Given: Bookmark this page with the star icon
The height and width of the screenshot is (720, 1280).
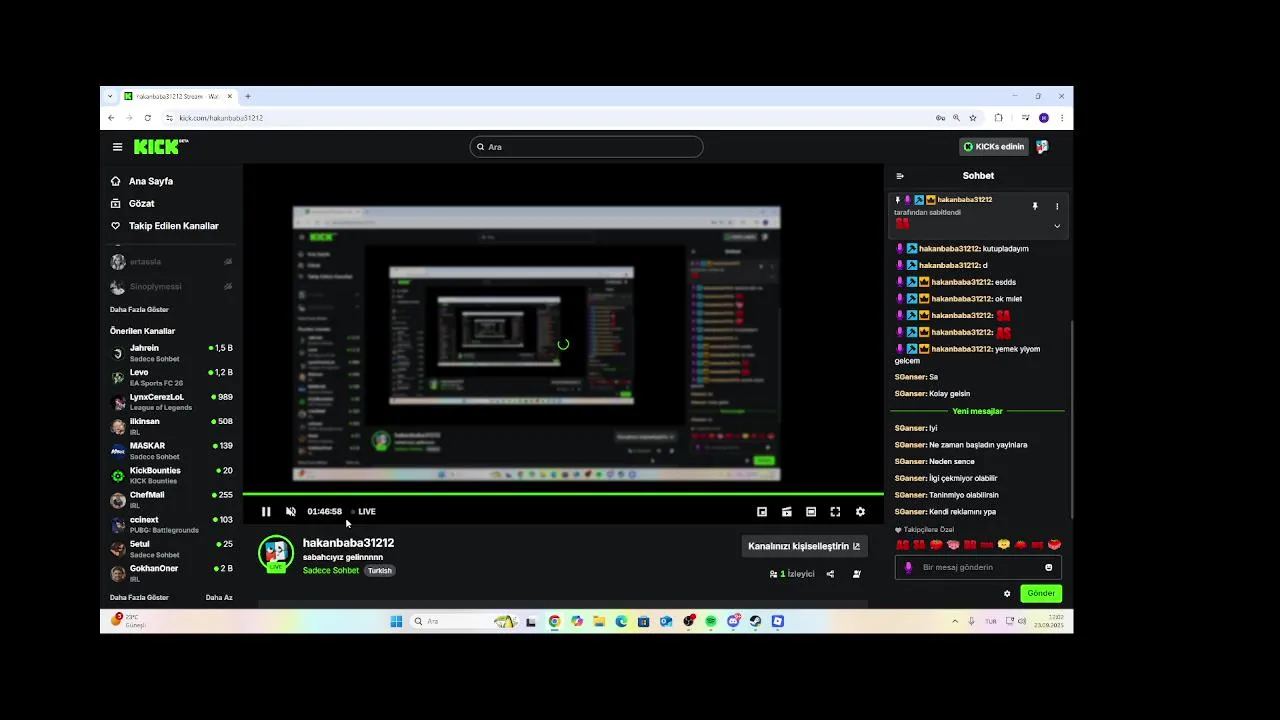Looking at the screenshot, I should (973, 118).
